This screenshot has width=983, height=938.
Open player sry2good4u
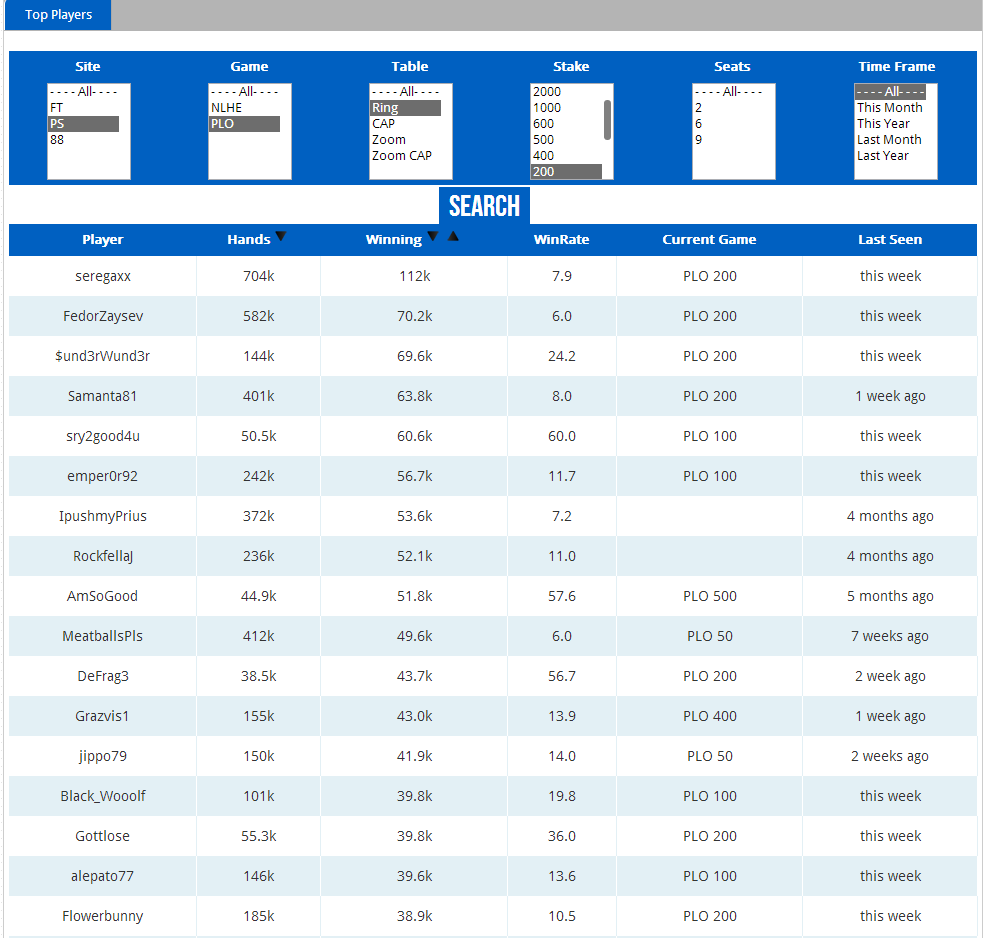(x=103, y=436)
